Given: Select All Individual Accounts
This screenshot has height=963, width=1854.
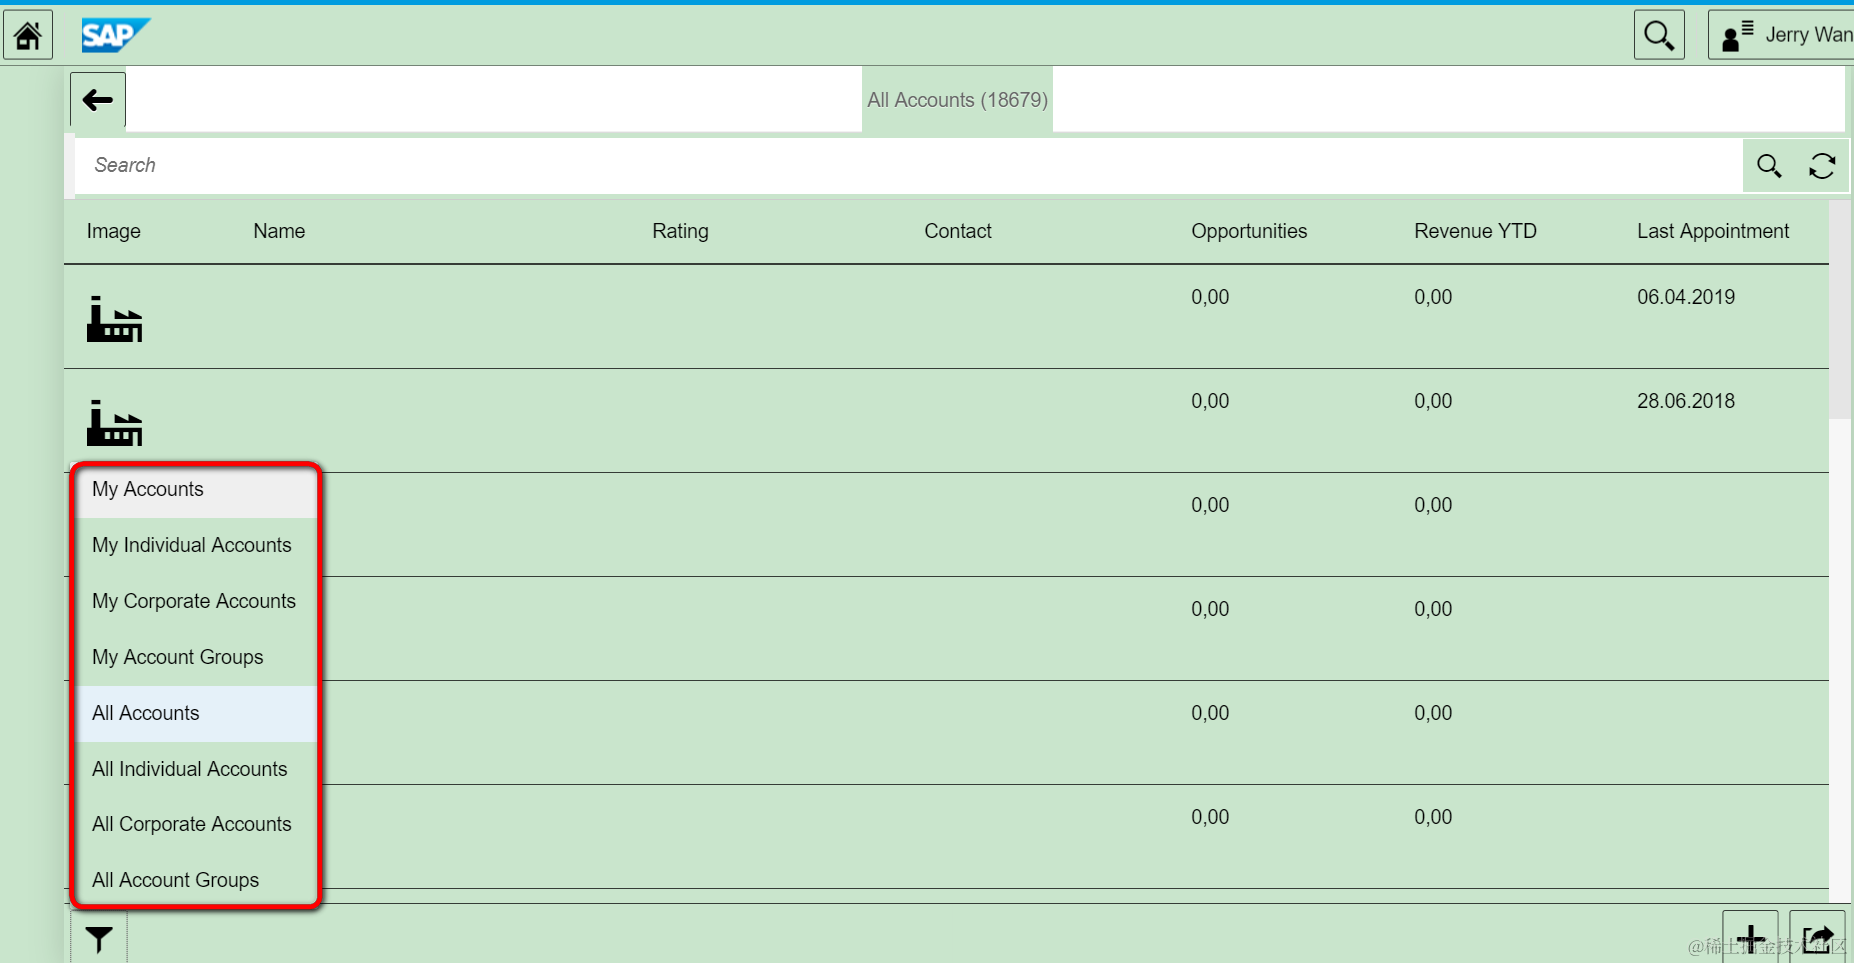Looking at the screenshot, I should click(x=198, y=769).
